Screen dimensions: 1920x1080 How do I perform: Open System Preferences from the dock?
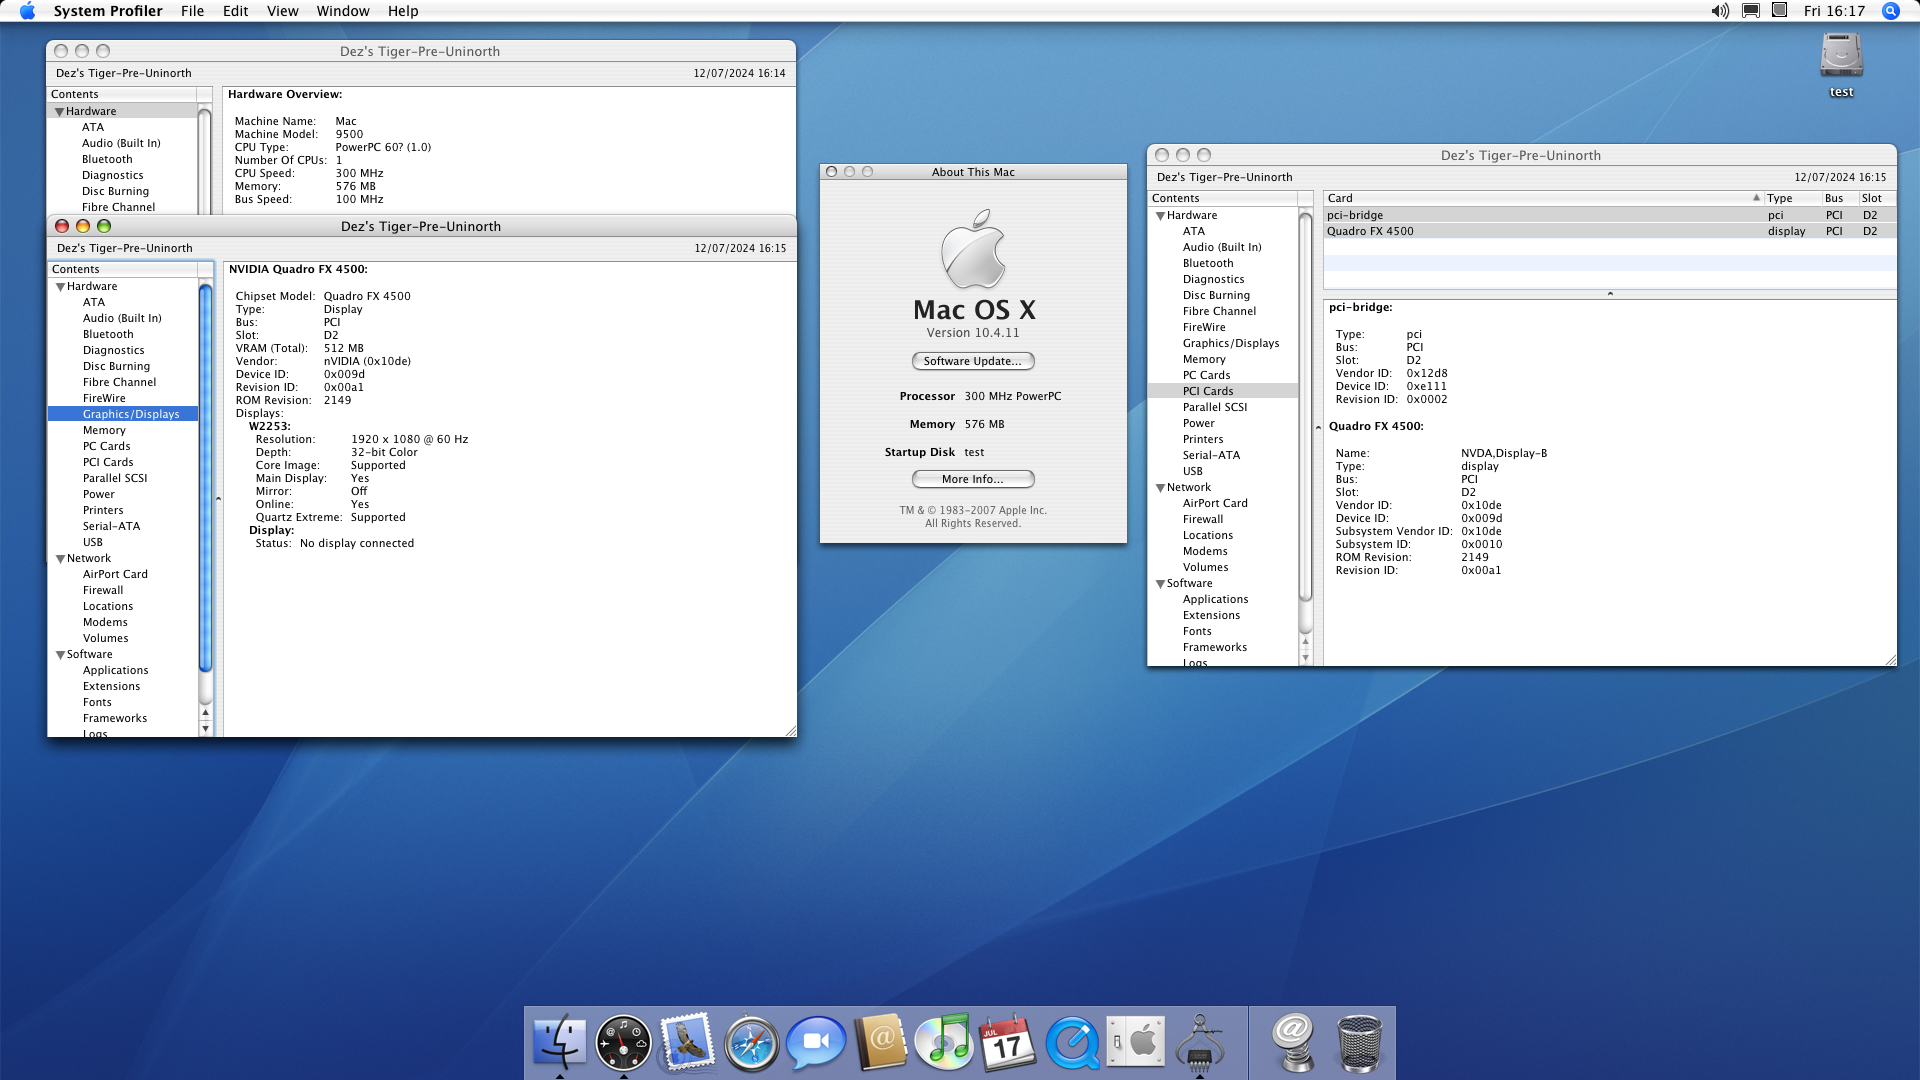coord(1136,1043)
